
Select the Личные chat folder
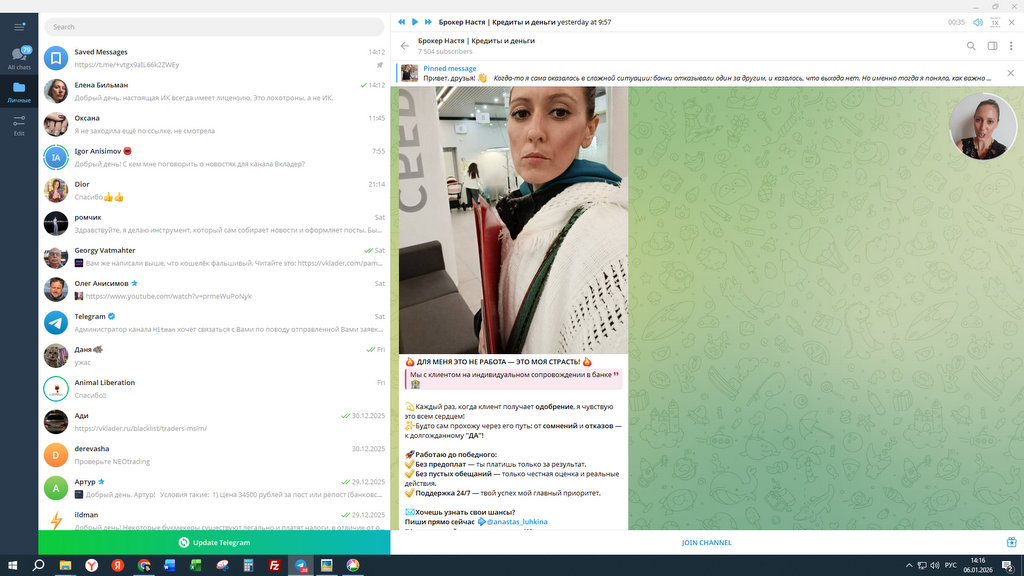tap(19, 92)
